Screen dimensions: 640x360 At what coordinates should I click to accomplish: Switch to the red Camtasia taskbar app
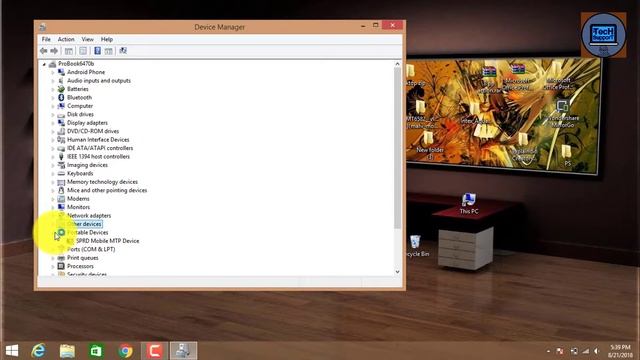point(154,351)
